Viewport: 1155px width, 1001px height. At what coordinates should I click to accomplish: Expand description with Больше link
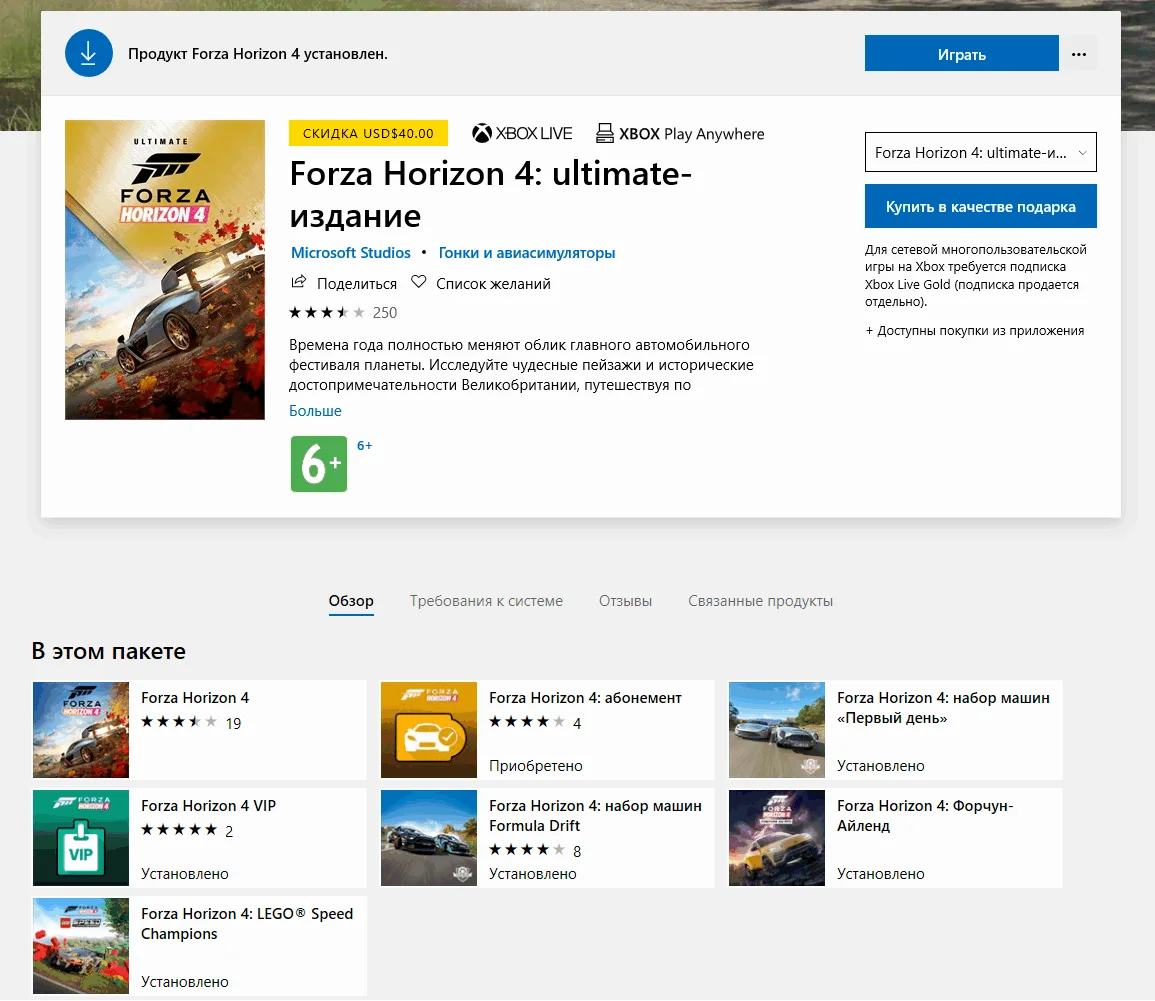point(315,410)
